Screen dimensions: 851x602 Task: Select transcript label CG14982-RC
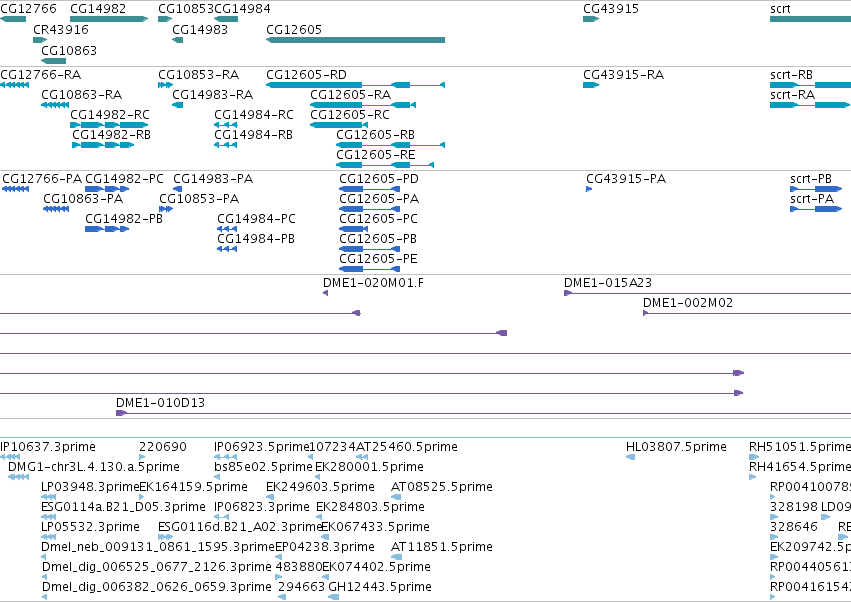(110, 115)
